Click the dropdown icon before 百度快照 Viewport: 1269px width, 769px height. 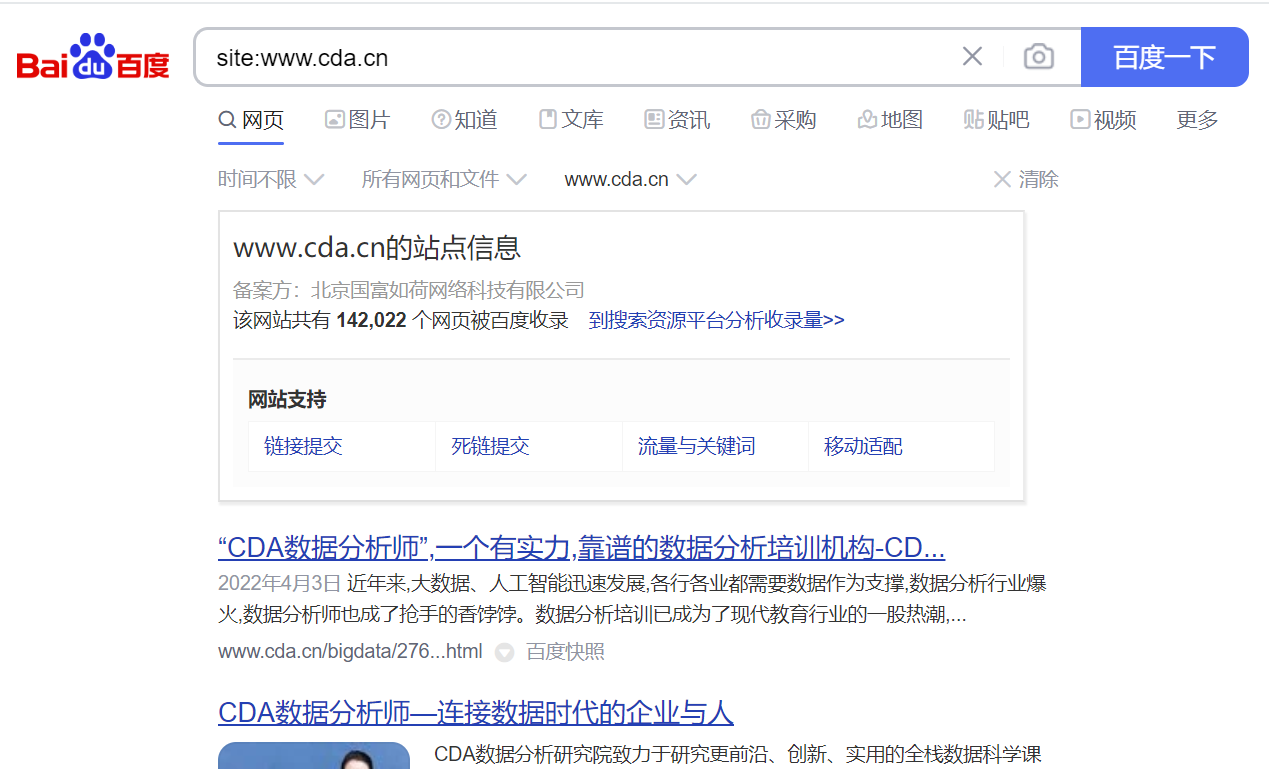point(505,652)
